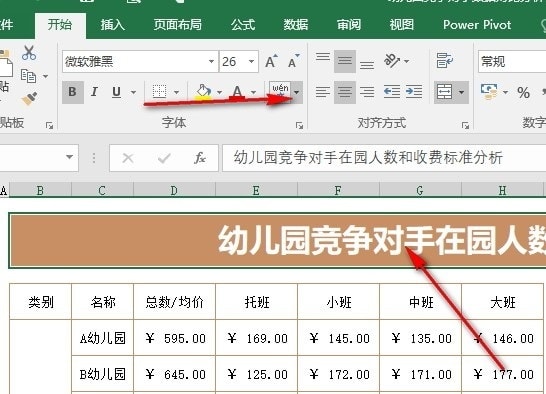Viewport: 546px width, 394px height.
Task: Open the 字体 group dialog launcher
Action: 299,125
